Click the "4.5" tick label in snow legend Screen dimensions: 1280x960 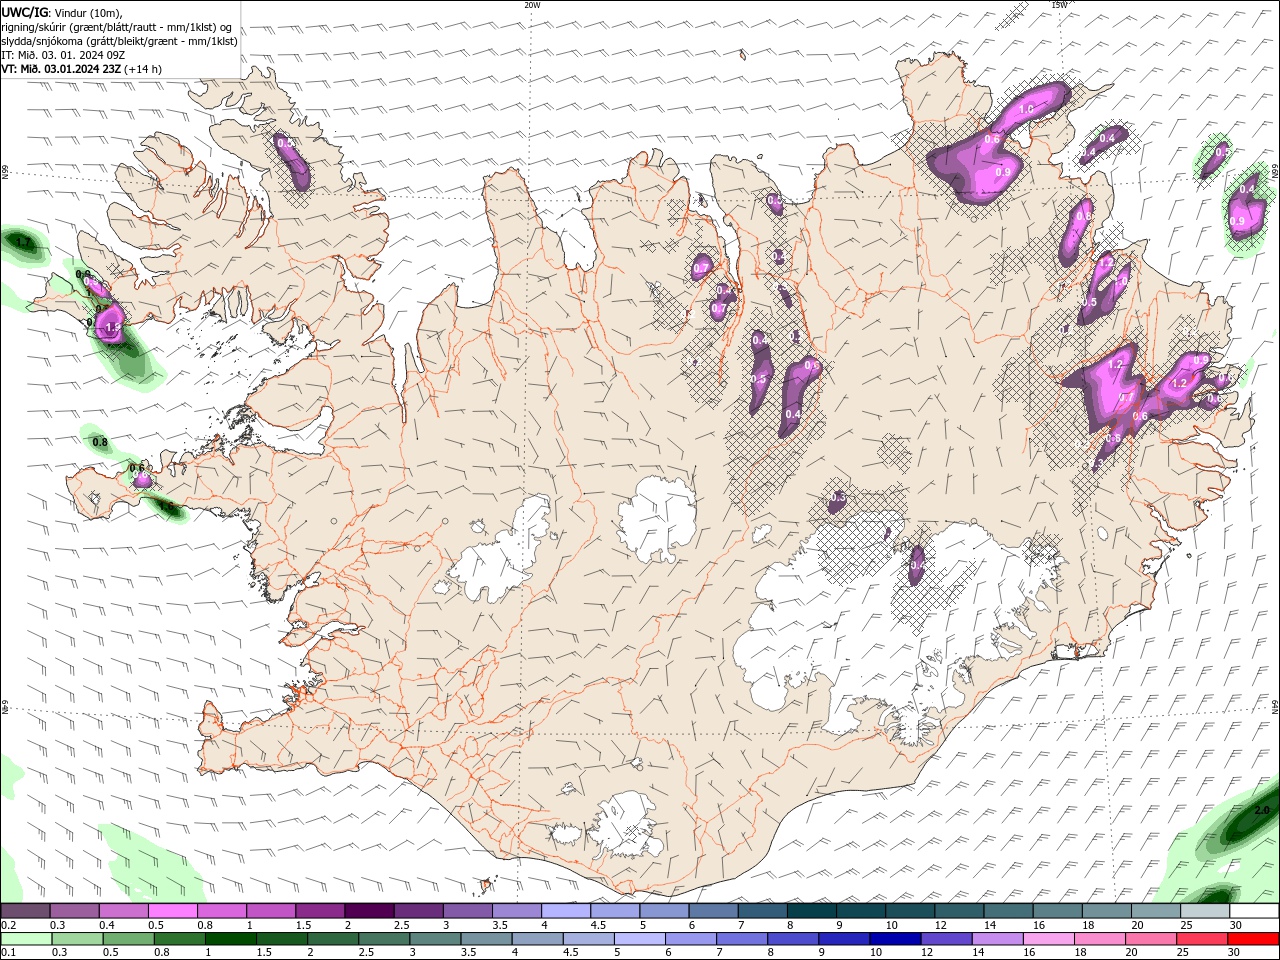click(x=598, y=925)
